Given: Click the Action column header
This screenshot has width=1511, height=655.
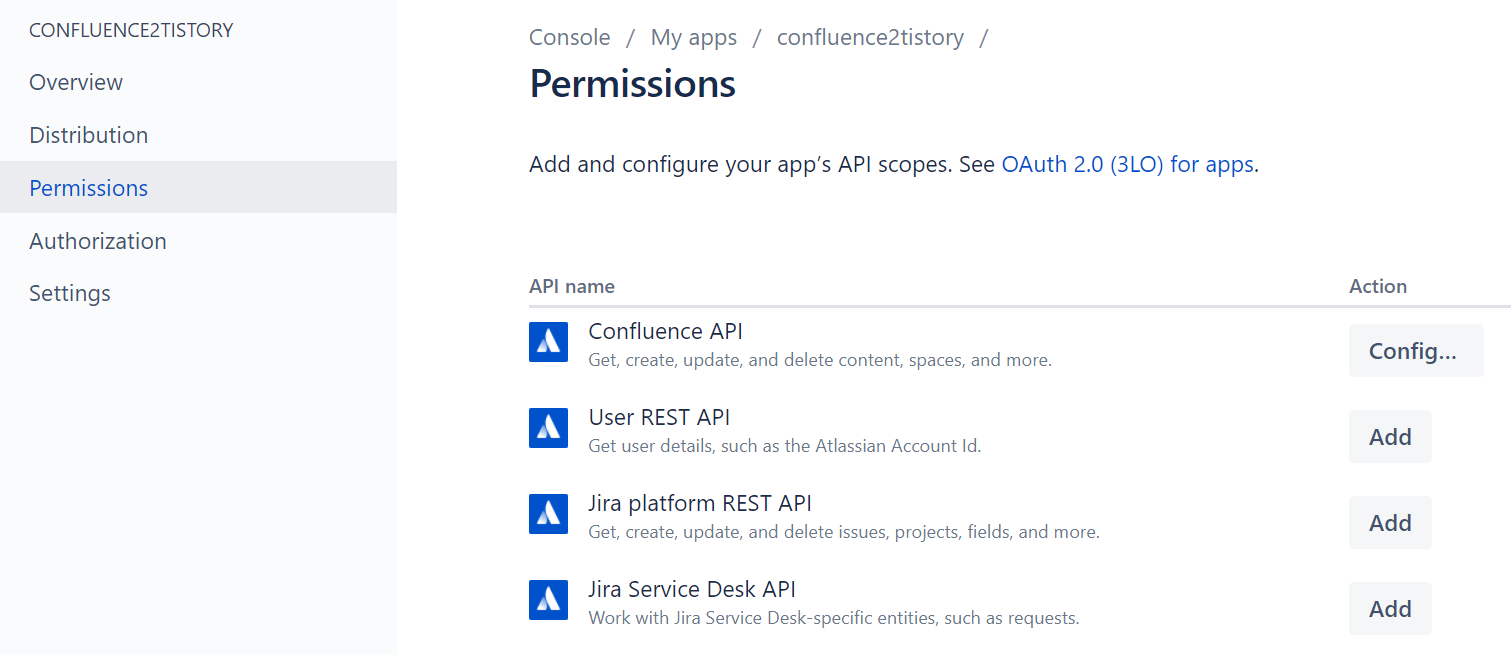Looking at the screenshot, I should tap(1378, 286).
